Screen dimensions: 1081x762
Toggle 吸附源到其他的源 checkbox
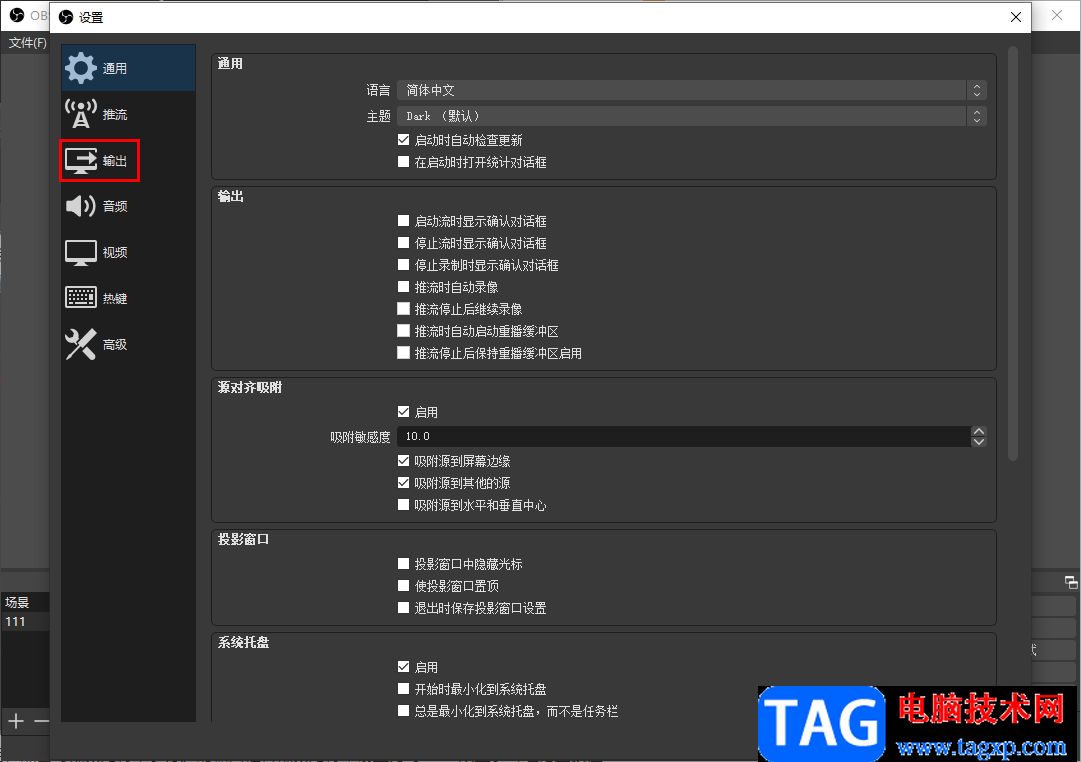coord(404,483)
